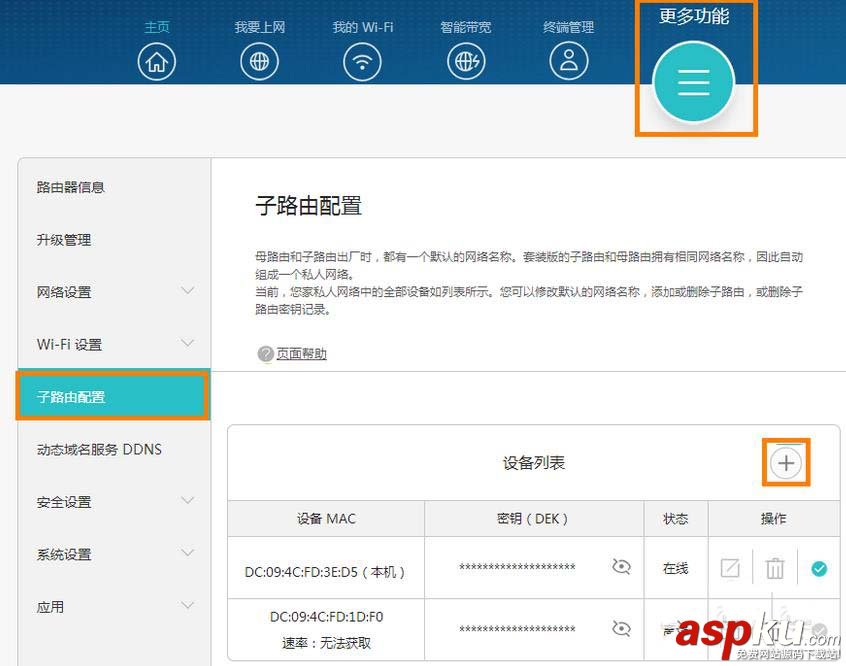
Task: Open the 主页 home icon
Action: (x=156, y=61)
